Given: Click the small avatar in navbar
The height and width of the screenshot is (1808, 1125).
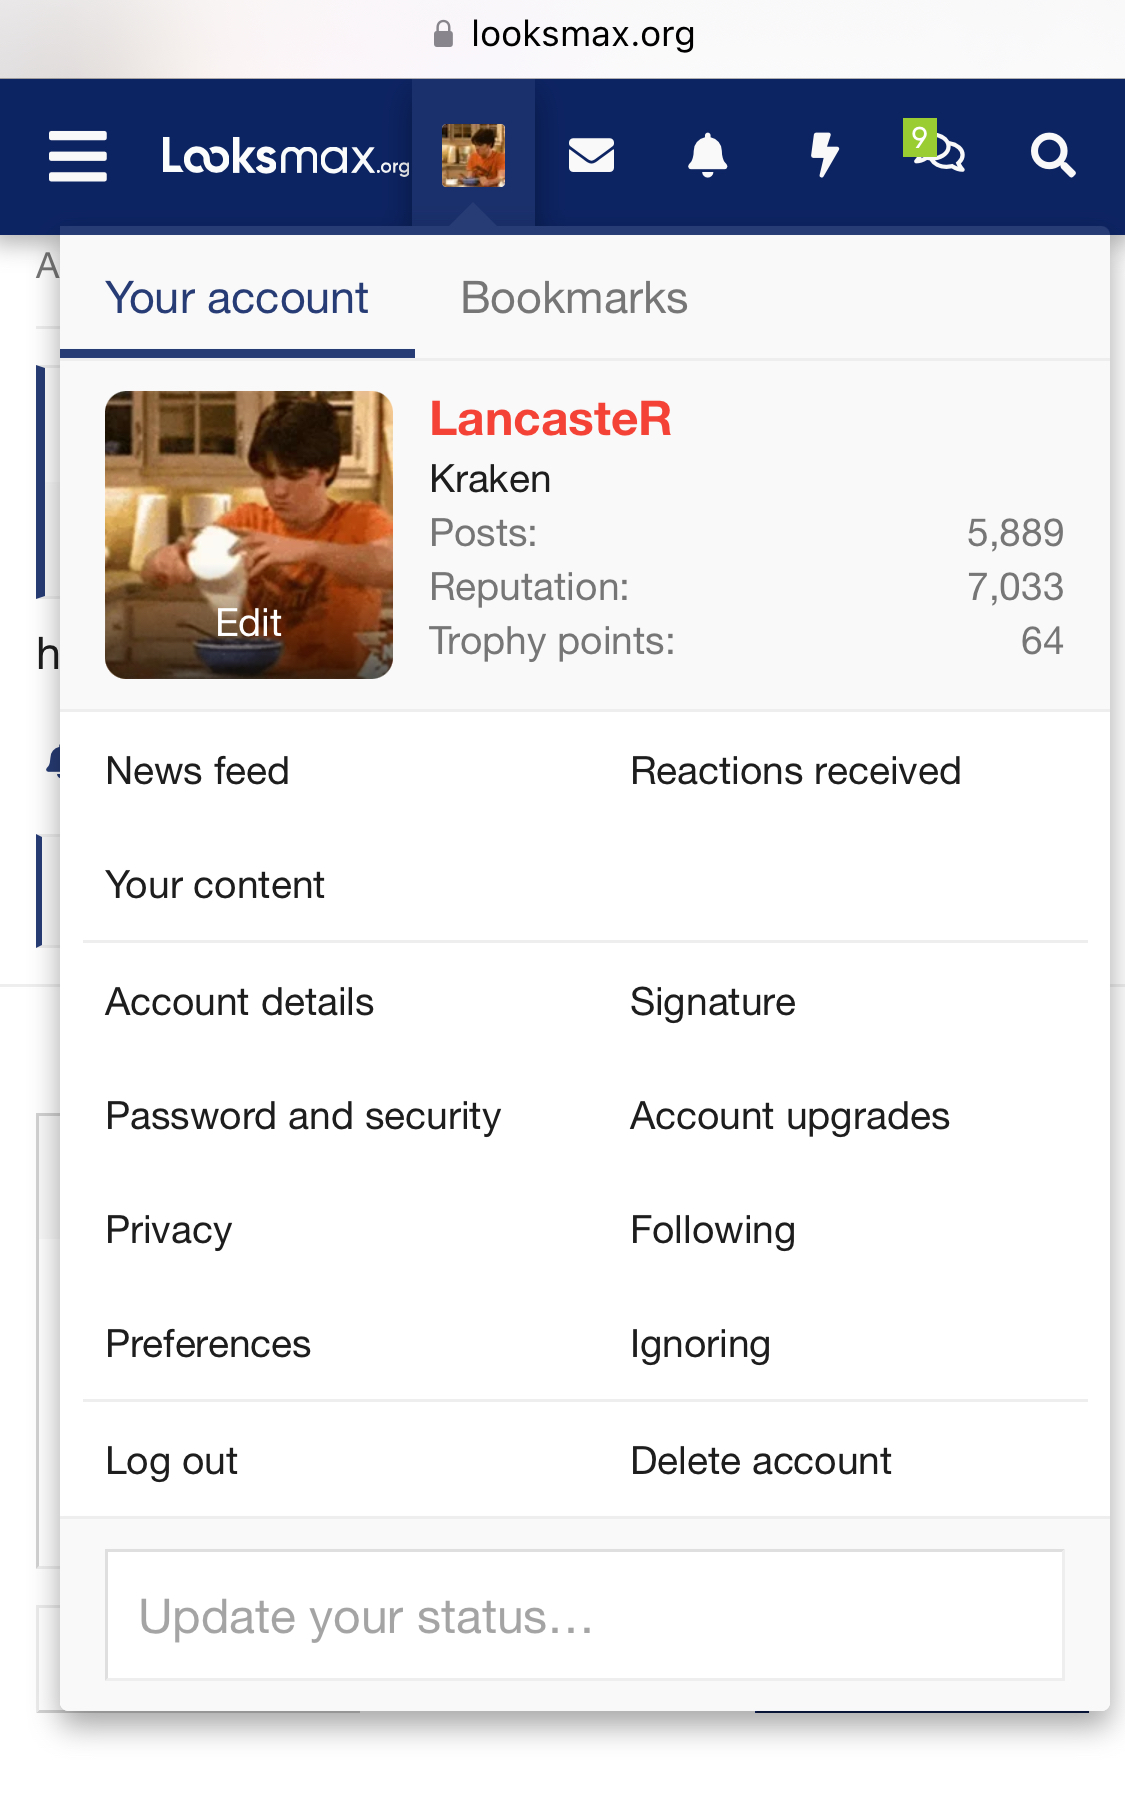Looking at the screenshot, I should (473, 156).
